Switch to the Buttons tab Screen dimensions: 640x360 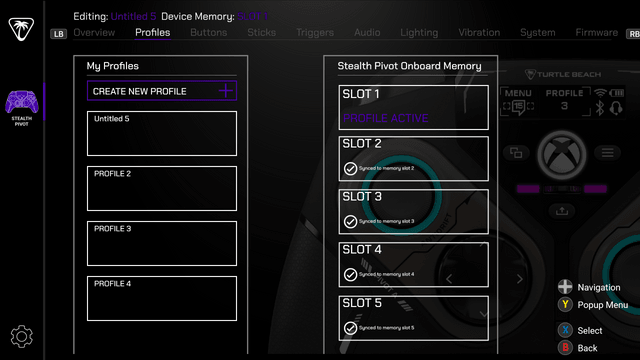[x=209, y=33]
